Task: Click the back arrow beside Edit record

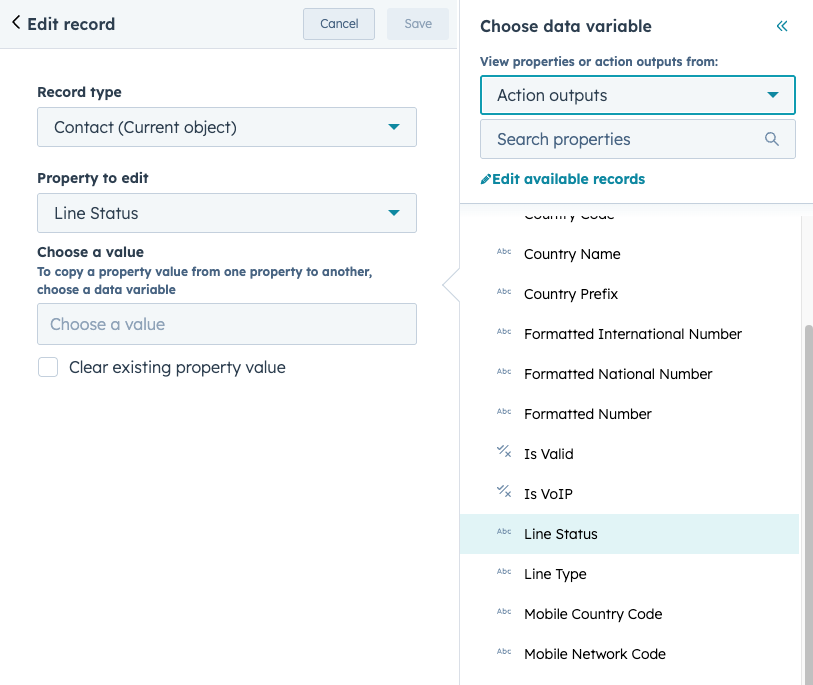Action: click(16, 23)
